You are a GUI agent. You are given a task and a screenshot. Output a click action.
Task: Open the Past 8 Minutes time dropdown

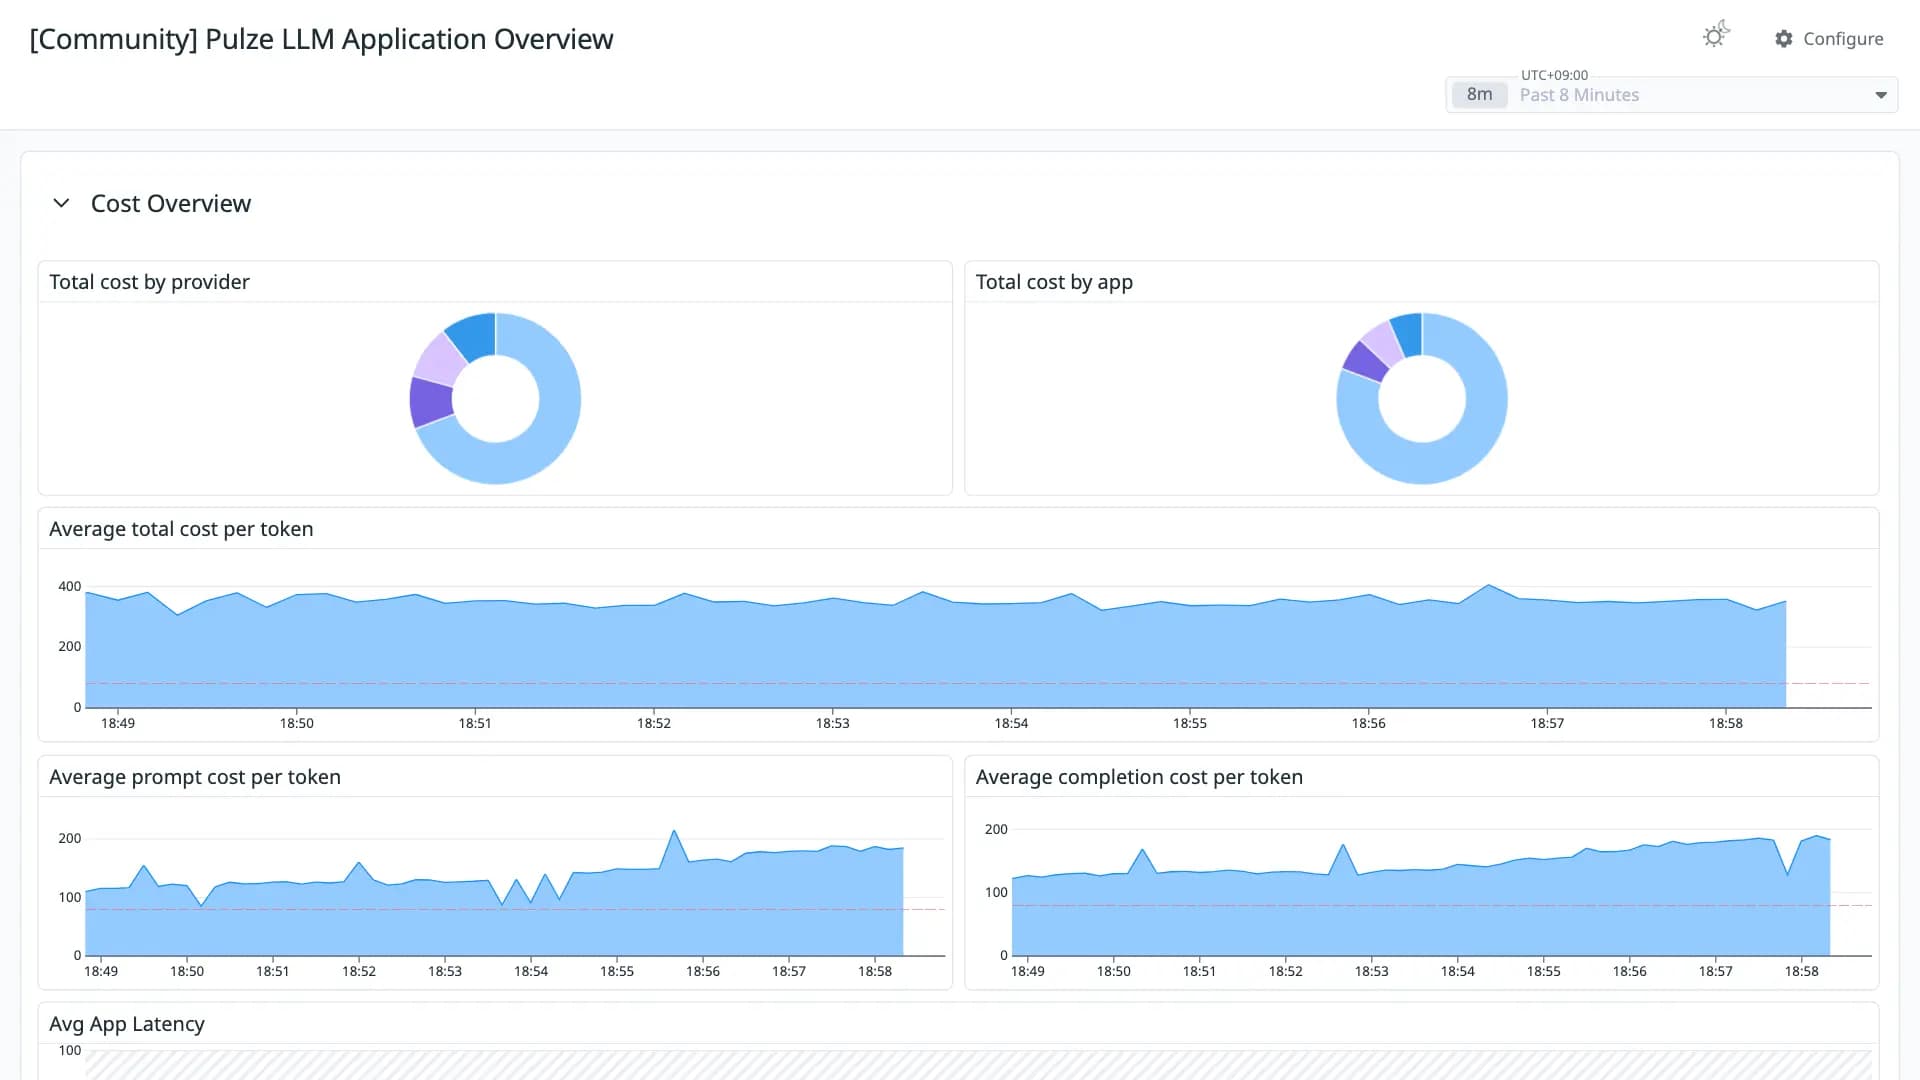(1671, 95)
